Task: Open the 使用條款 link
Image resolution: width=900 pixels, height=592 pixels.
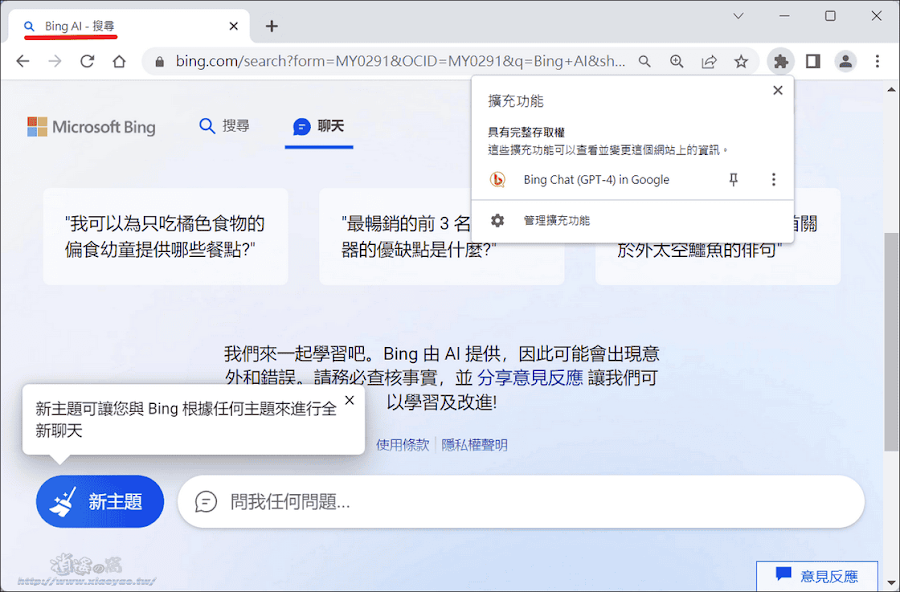Action: [402, 445]
